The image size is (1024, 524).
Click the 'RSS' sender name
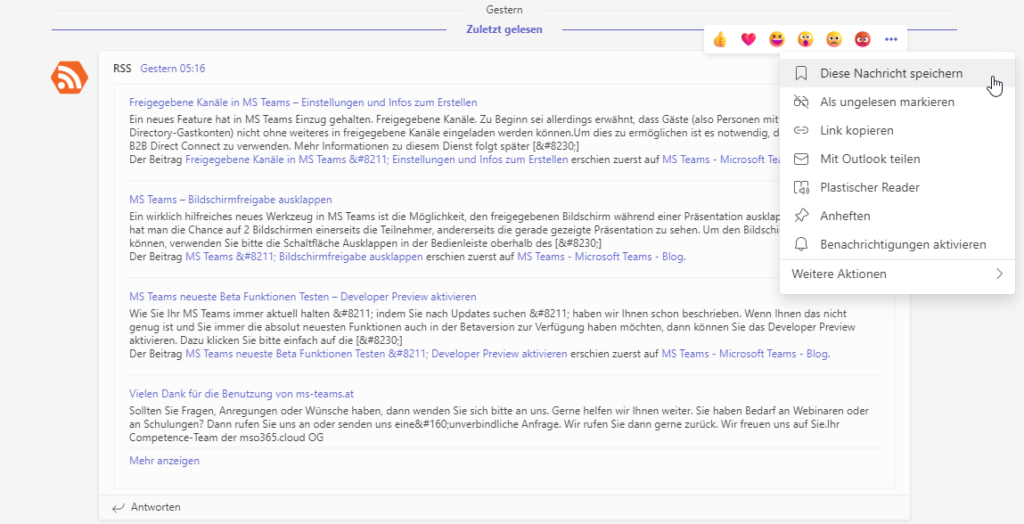[x=122, y=69]
